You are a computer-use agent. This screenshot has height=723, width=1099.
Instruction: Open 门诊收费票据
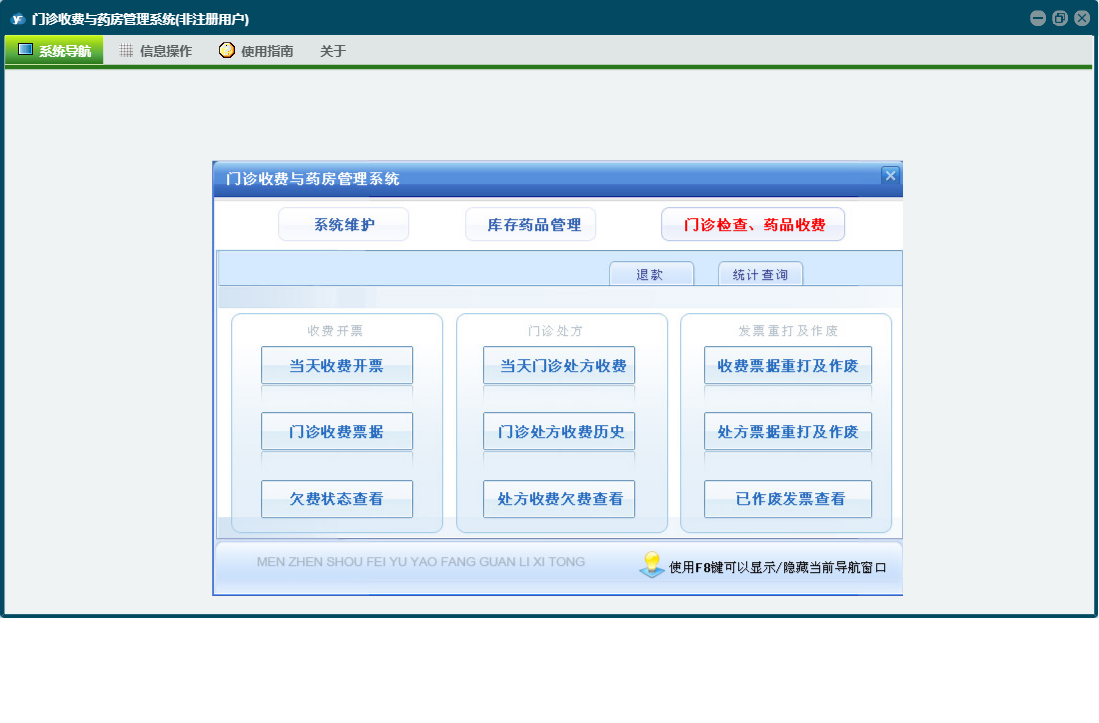pos(337,431)
